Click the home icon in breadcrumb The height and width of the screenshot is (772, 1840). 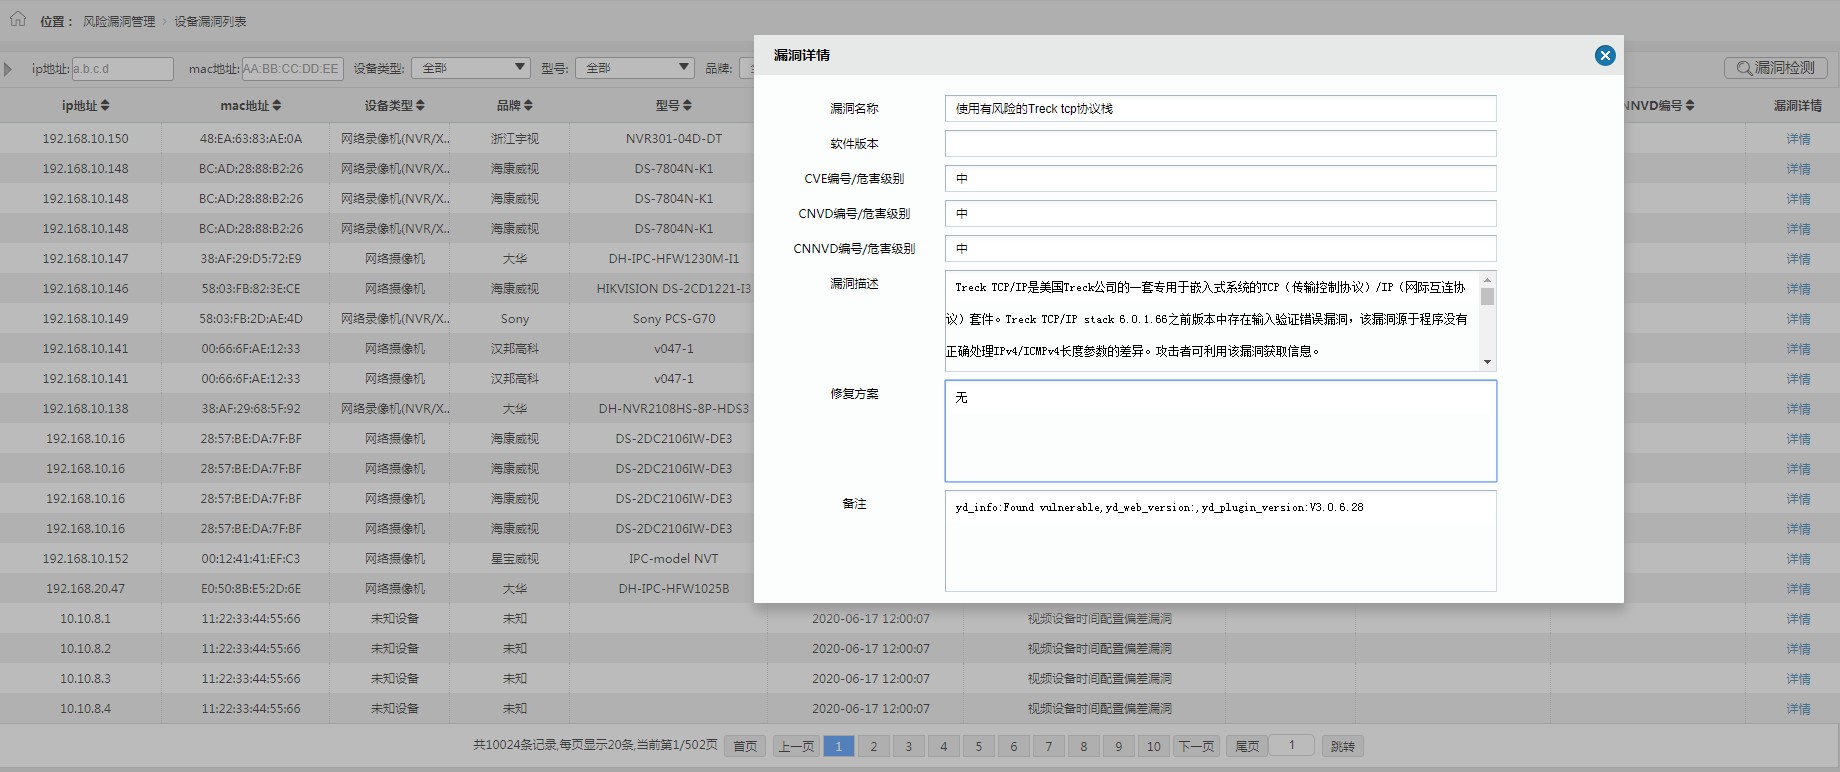click(18, 19)
